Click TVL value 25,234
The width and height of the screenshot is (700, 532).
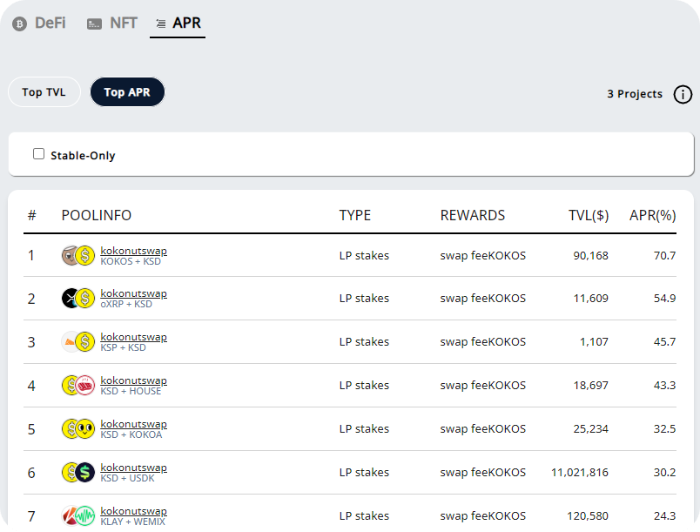(591, 429)
